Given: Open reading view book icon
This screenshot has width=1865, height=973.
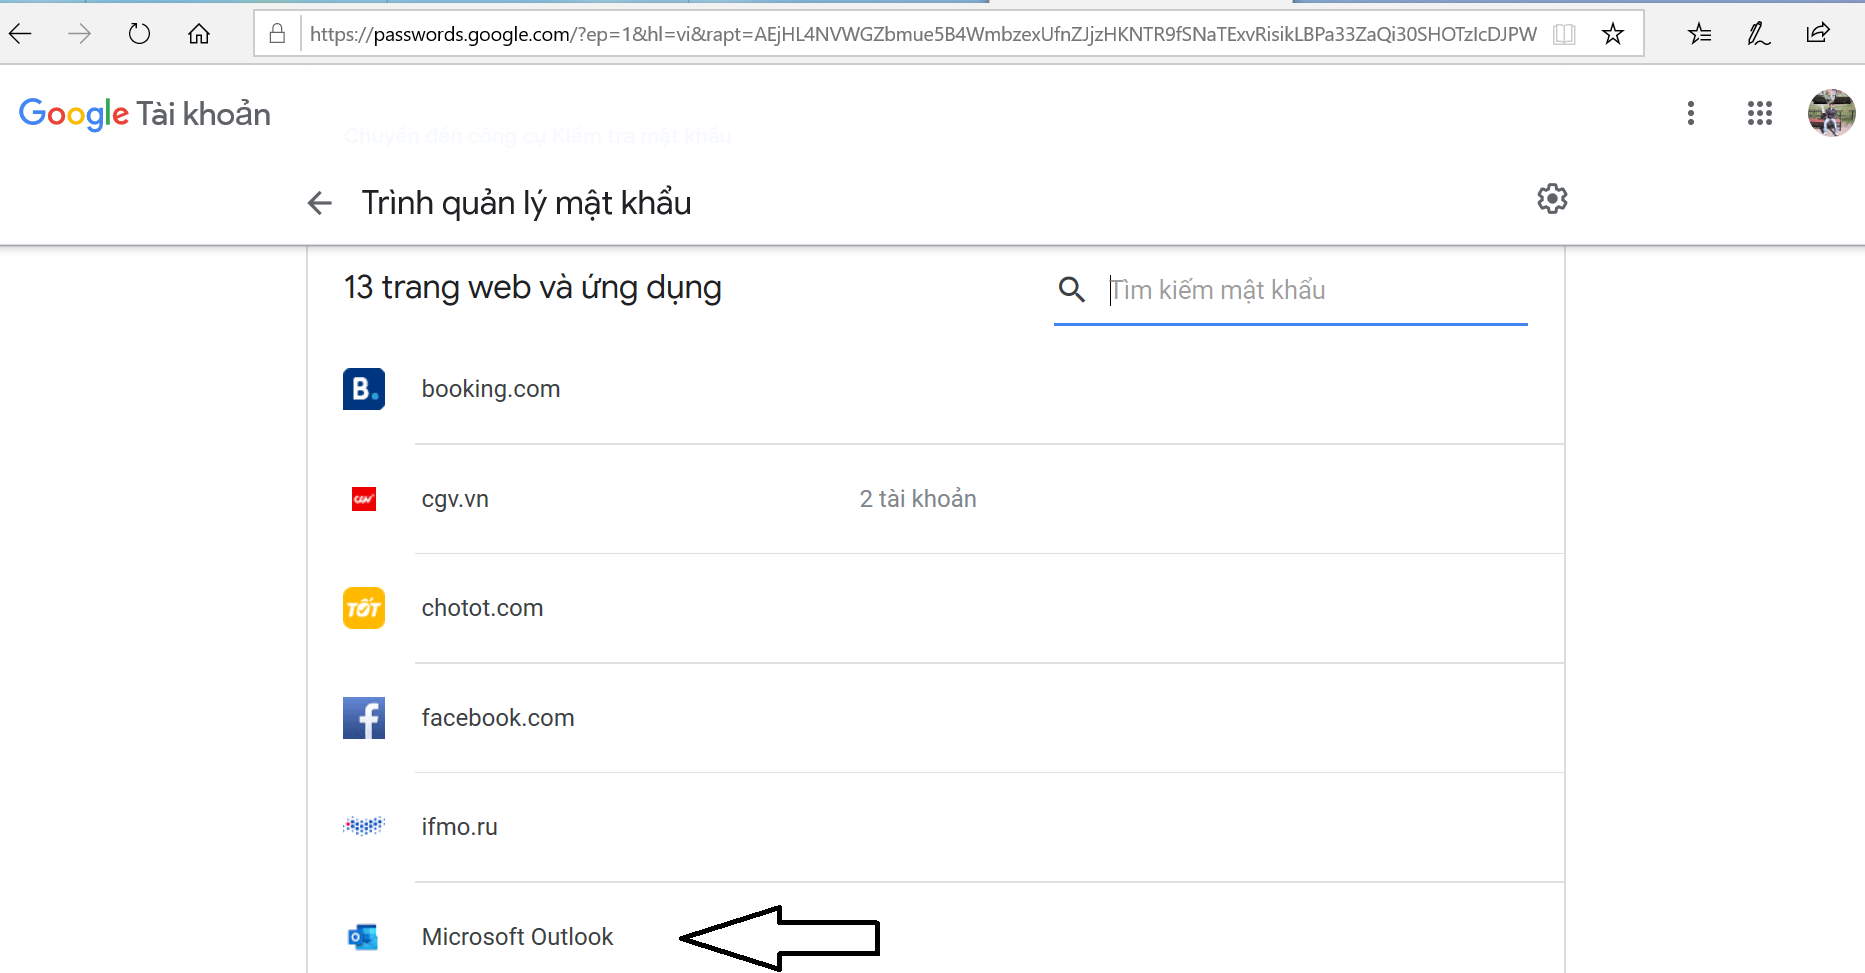Looking at the screenshot, I should coord(1564,34).
